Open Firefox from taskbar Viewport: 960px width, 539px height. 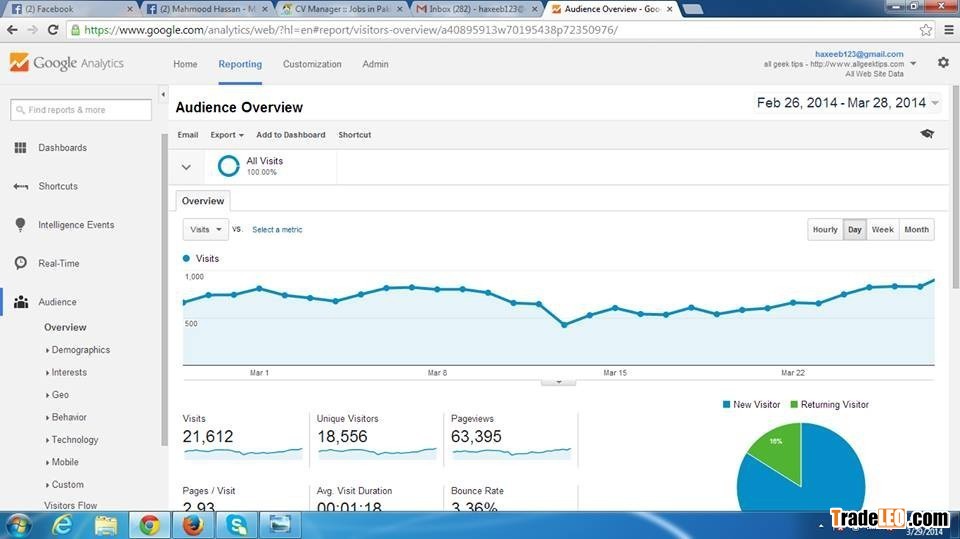tap(193, 526)
